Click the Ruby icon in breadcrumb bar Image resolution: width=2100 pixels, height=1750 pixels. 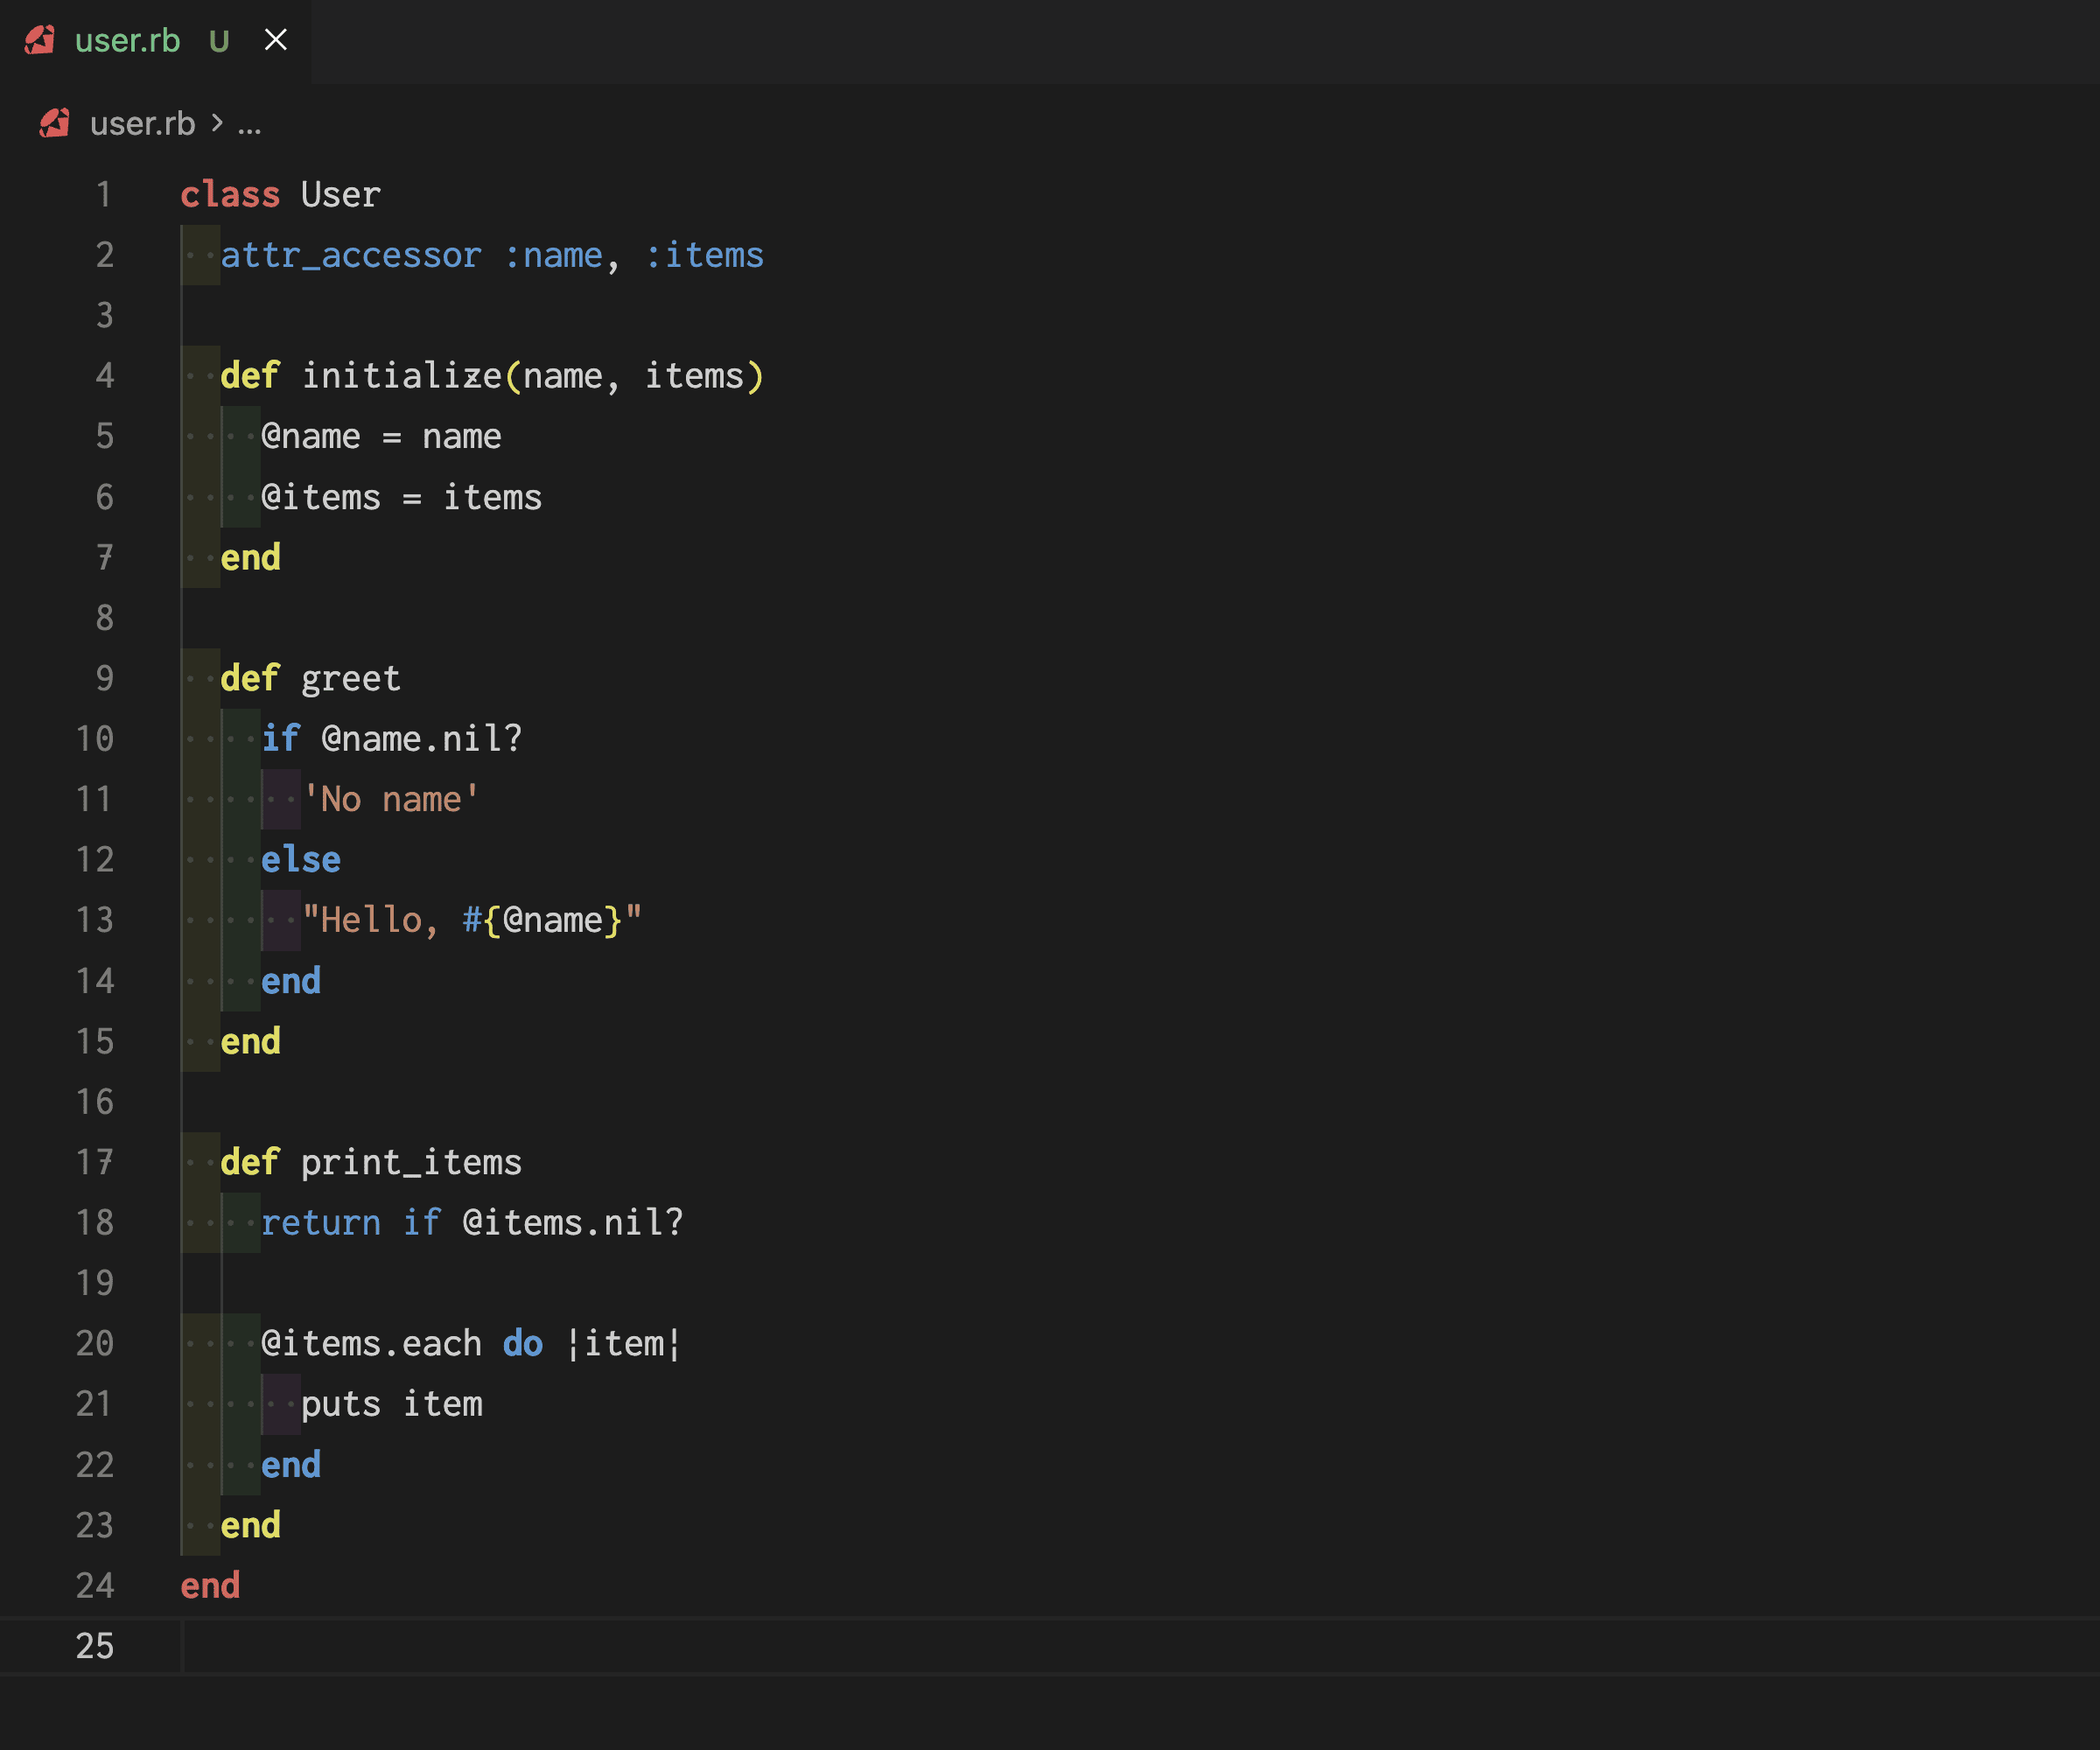point(55,123)
